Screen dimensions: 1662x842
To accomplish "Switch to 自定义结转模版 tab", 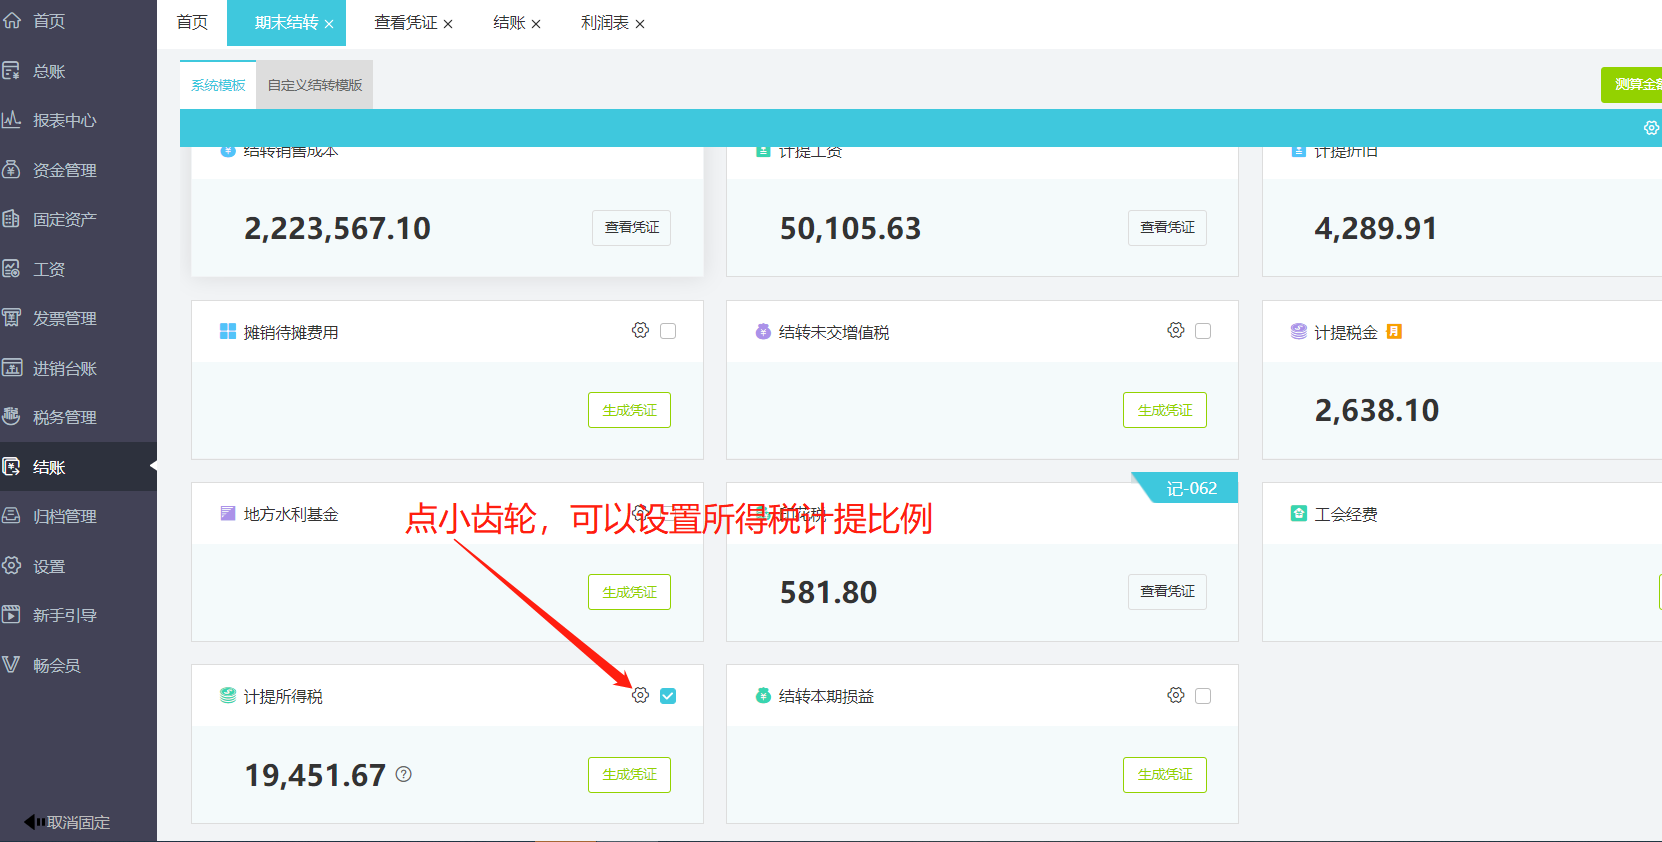I will [314, 85].
